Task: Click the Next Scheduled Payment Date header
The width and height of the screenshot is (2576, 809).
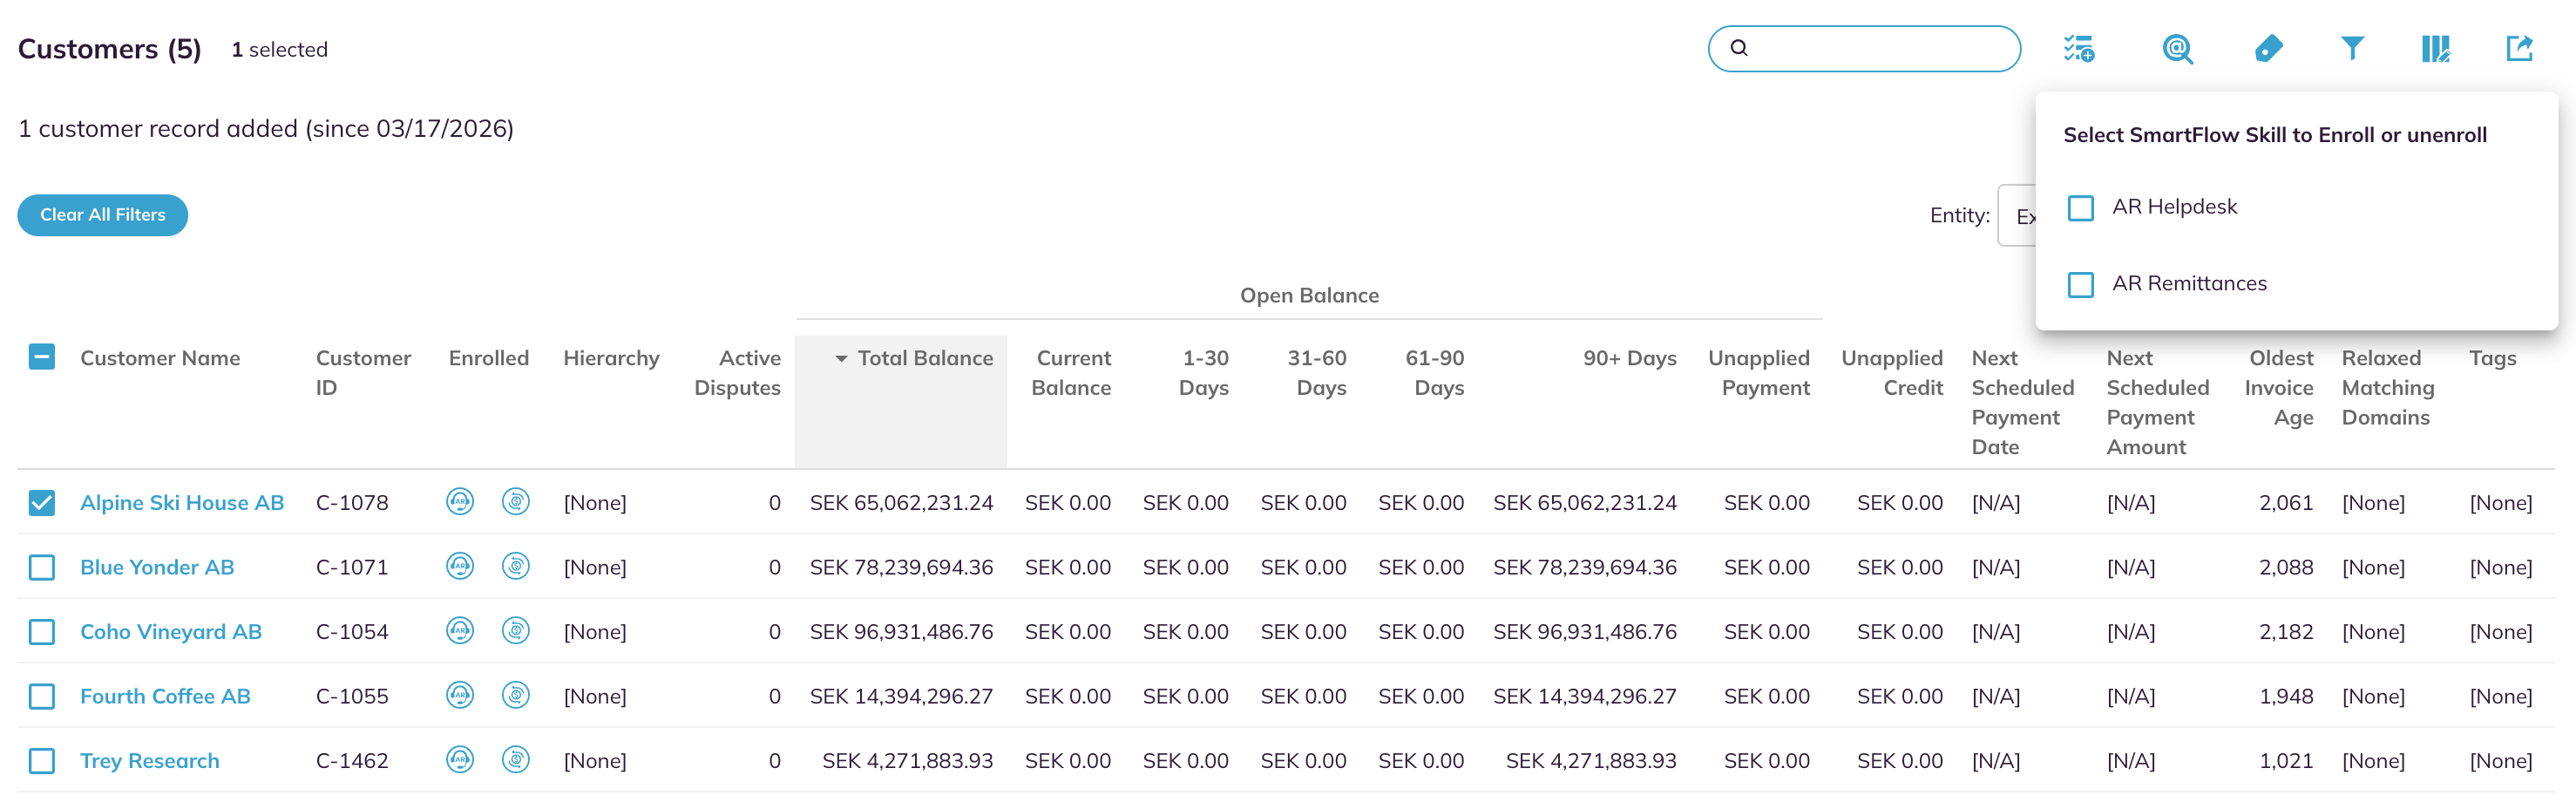Action: point(2022,402)
